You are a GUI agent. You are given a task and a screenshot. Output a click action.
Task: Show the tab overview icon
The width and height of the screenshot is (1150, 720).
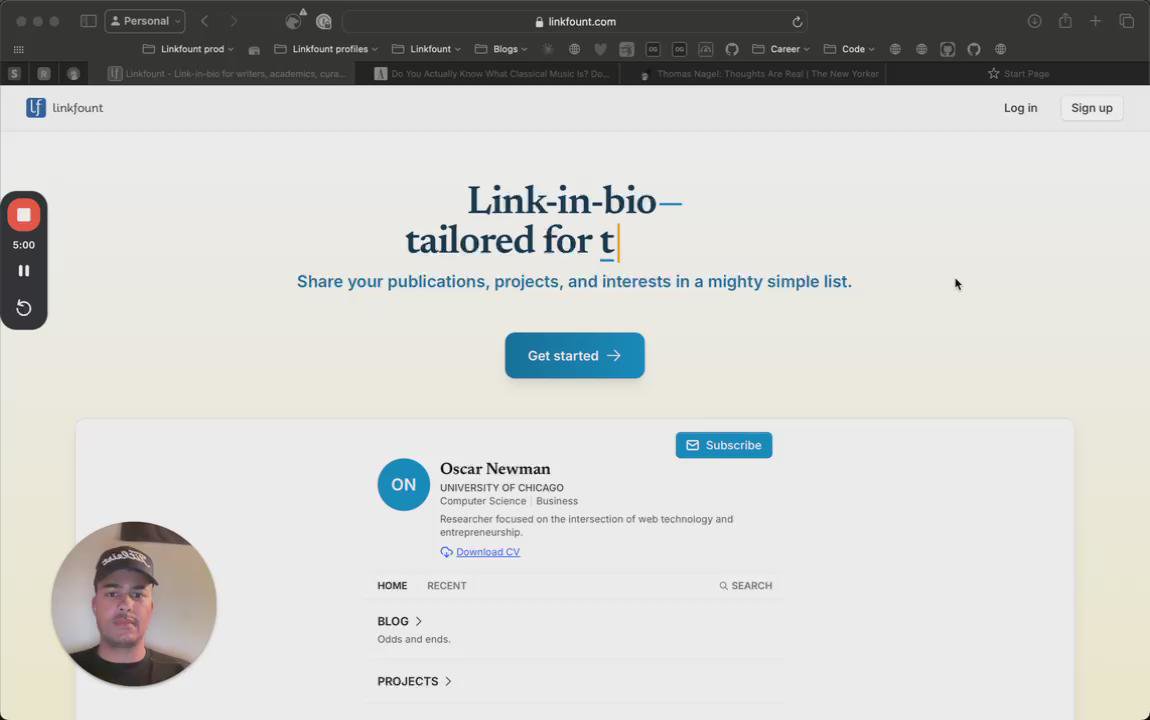[x=1127, y=21]
